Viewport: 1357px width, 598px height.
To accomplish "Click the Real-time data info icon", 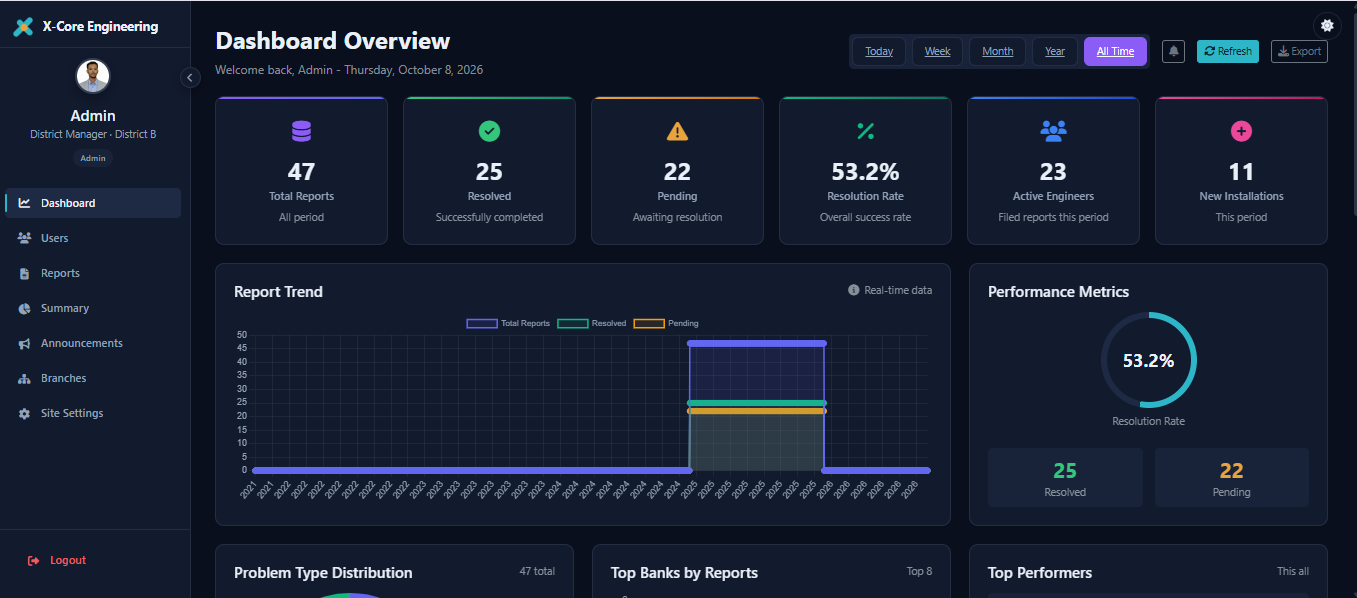I will coord(854,290).
